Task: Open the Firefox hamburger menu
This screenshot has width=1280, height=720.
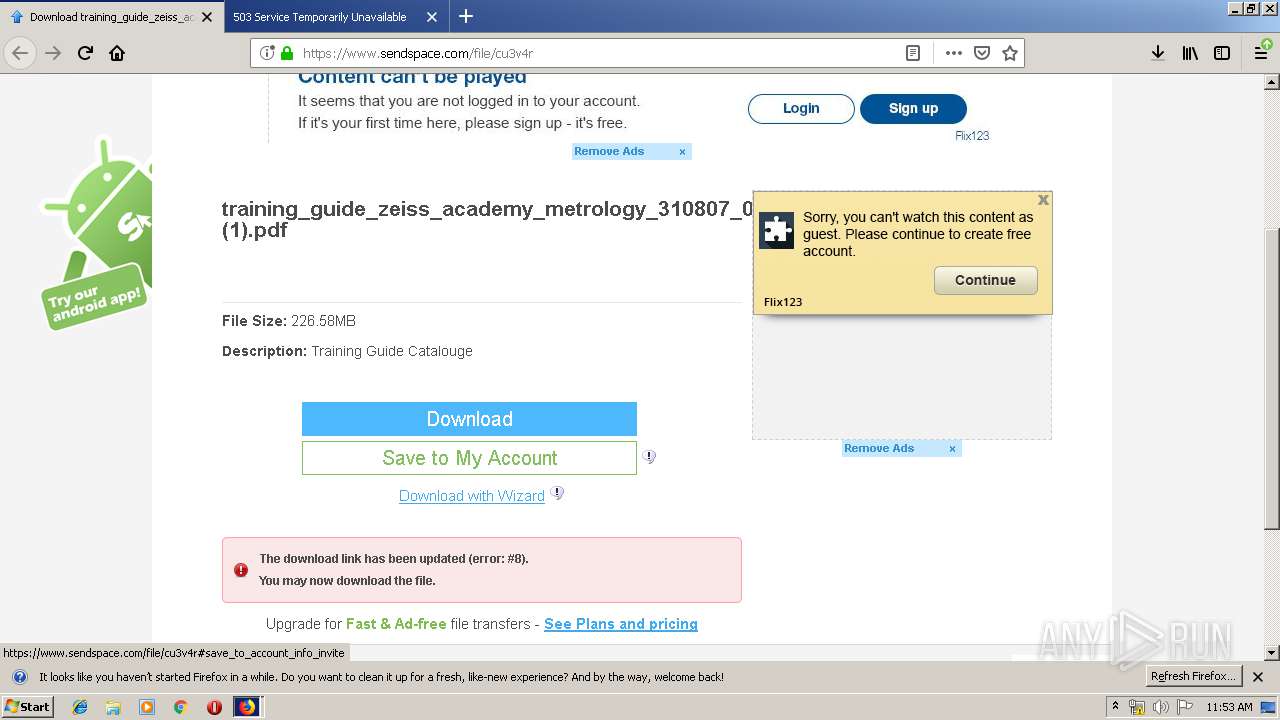Action: click(1262, 53)
